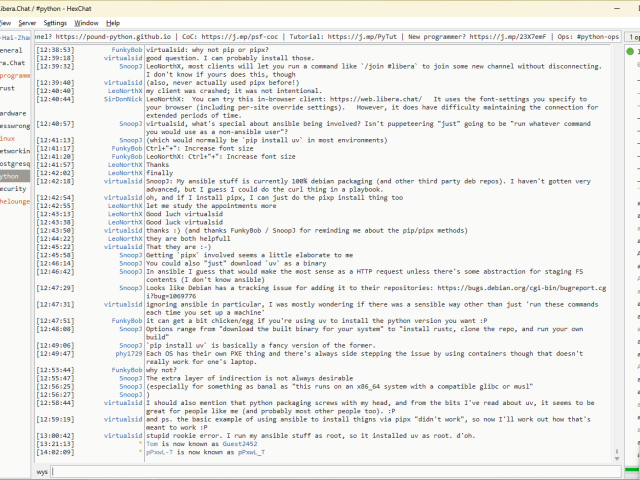Image resolution: width=640 pixels, height=480 pixels.
Task: Select the security channel in sidebar
Action: (x=13, y=188)
